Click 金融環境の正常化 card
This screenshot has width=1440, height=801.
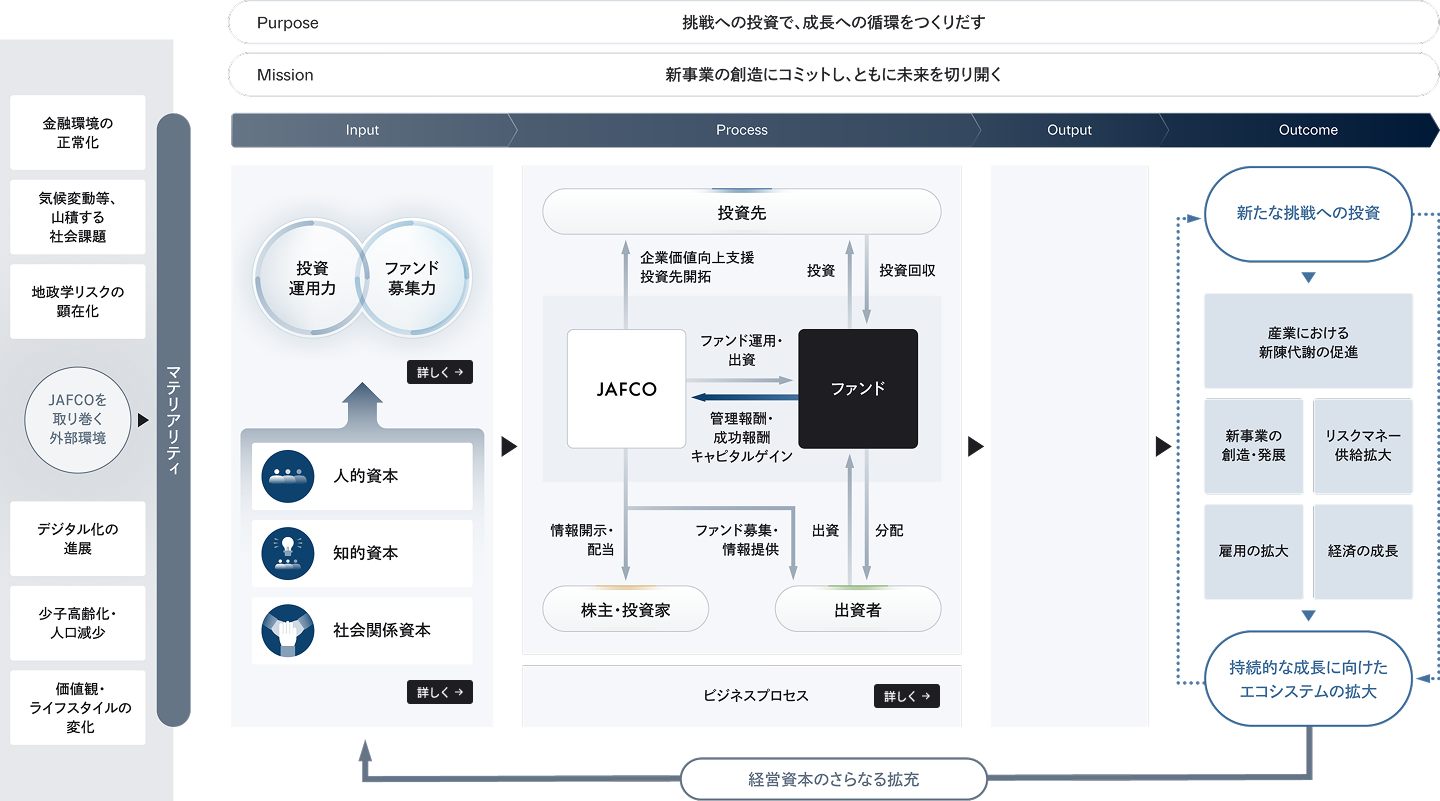coord(78,132)
